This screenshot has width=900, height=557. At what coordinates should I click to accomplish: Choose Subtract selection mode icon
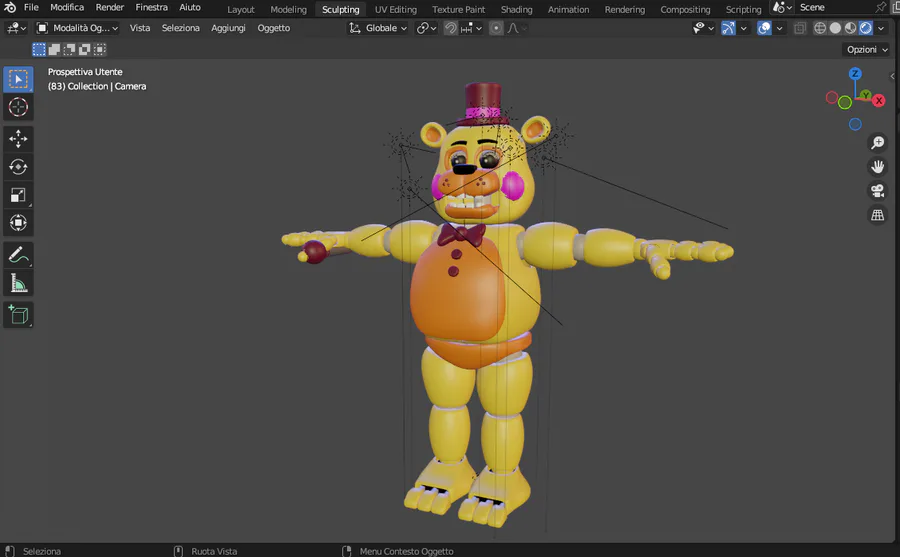(69, 50)
